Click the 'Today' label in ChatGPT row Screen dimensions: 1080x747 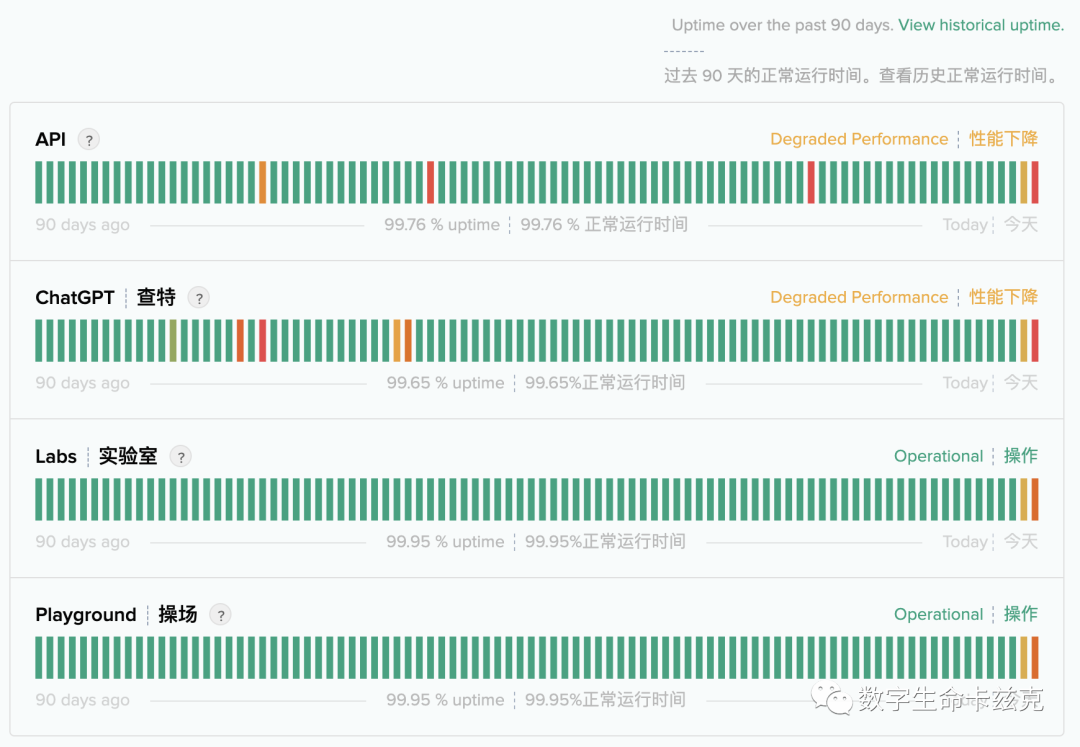(x=965, y=383)
